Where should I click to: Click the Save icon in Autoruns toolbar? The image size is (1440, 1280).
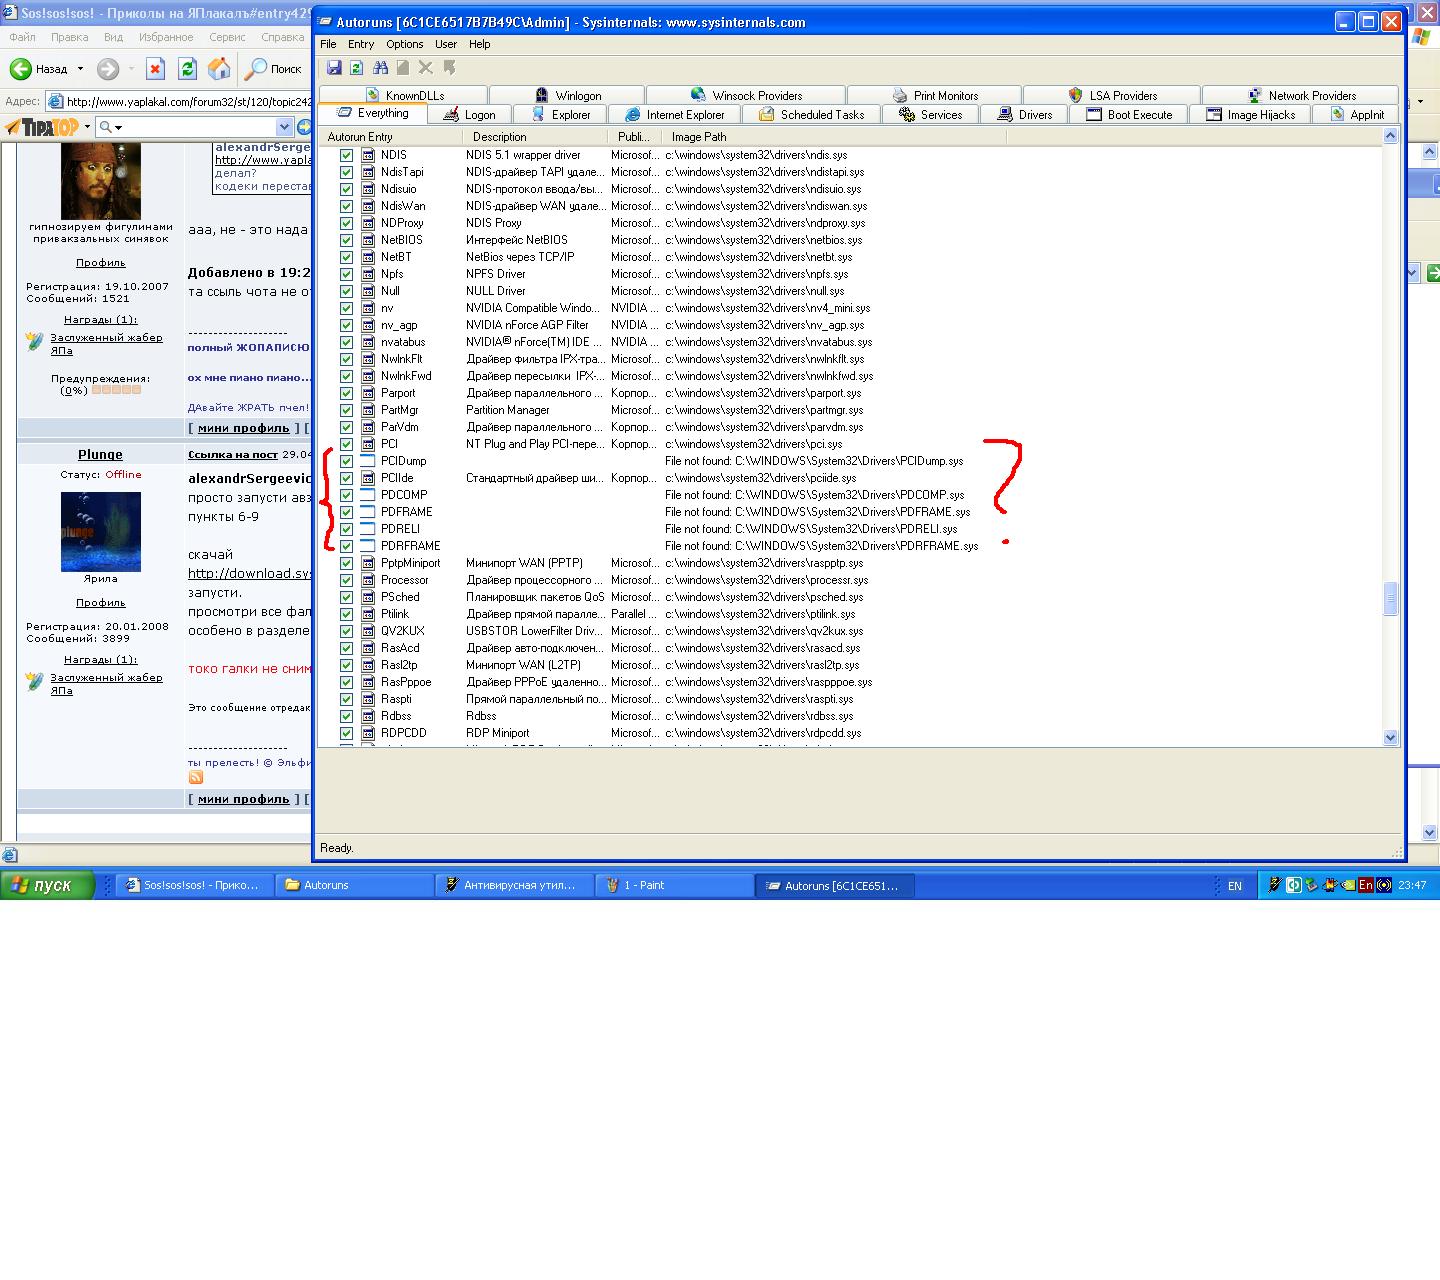(334, 67)
